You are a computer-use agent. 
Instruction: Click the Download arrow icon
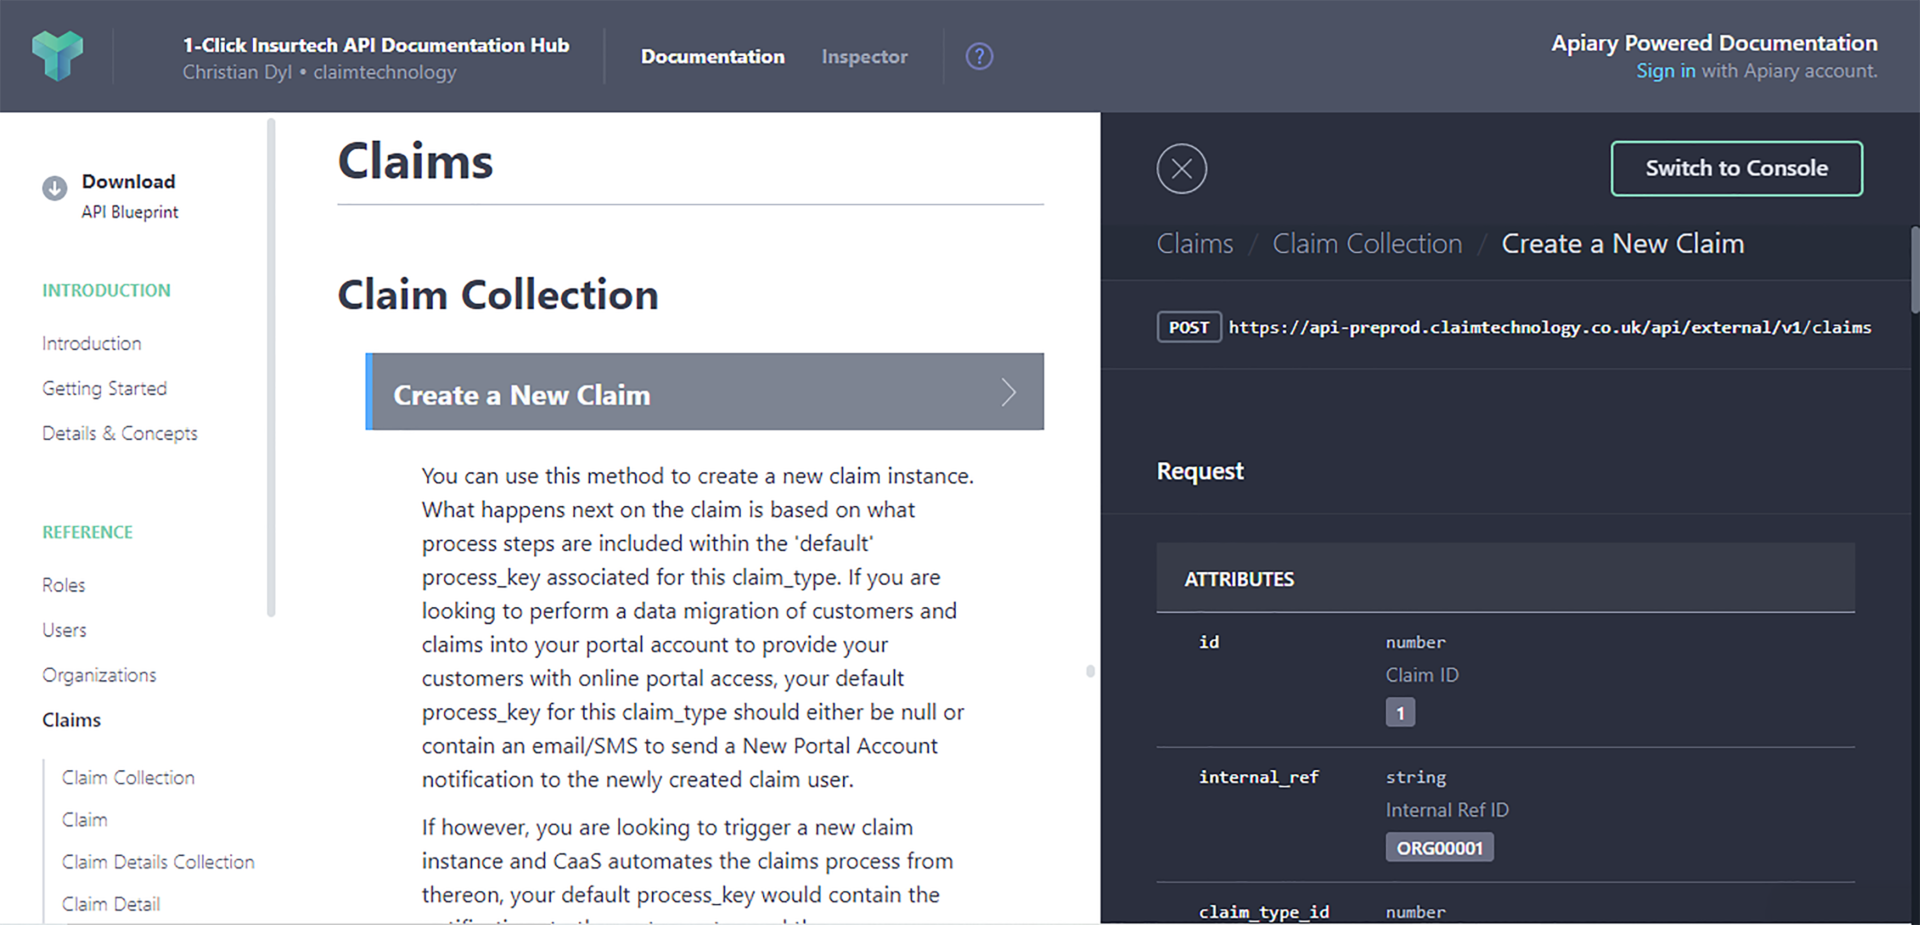coord(54,188)
